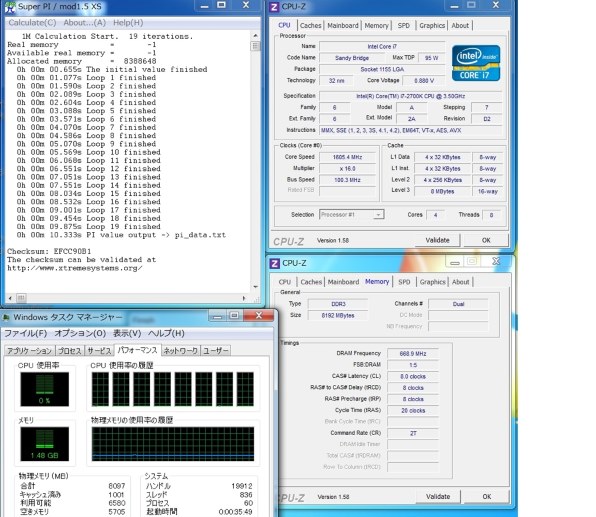Switch to About tab in upper CPU-Z window

(x=460, y=25)
